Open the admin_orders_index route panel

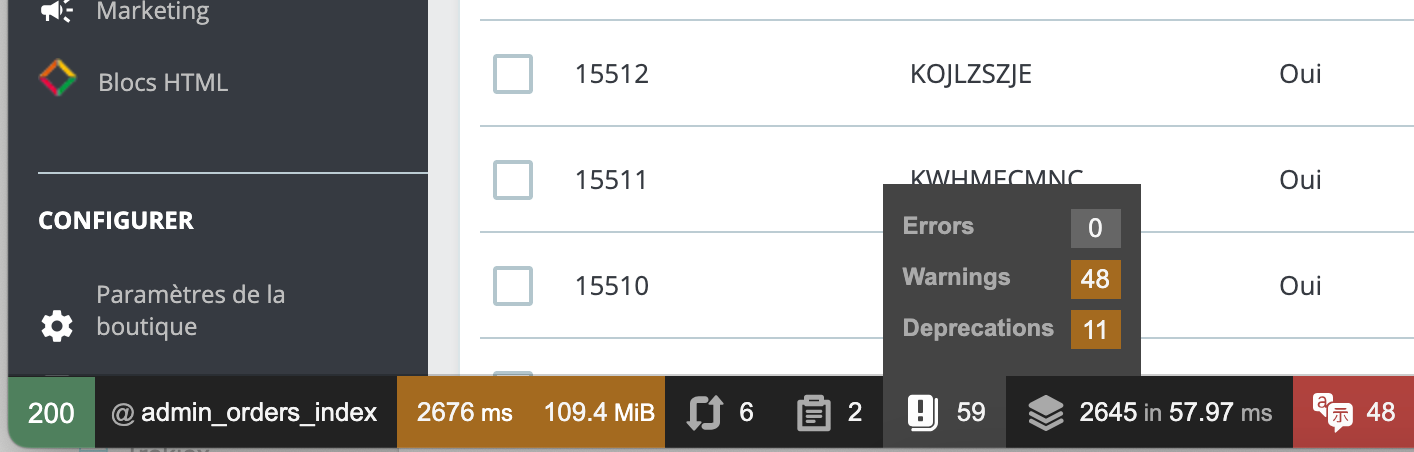tap(246, 412)
